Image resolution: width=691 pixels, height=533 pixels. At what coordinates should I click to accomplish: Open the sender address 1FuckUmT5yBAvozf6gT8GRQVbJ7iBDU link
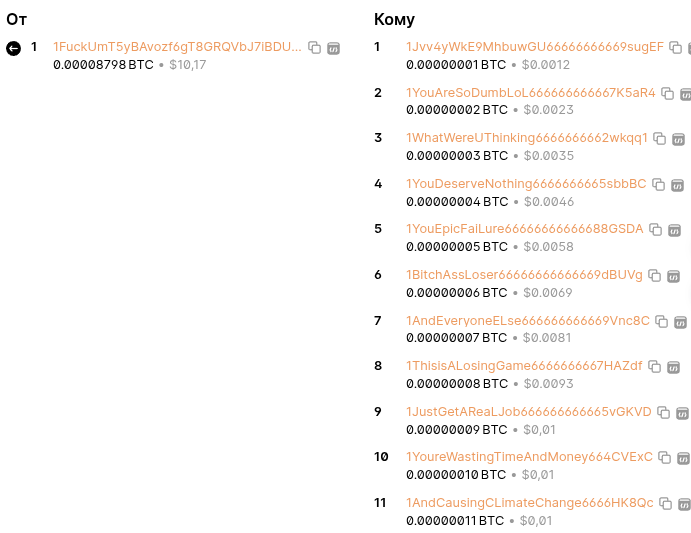177,47
